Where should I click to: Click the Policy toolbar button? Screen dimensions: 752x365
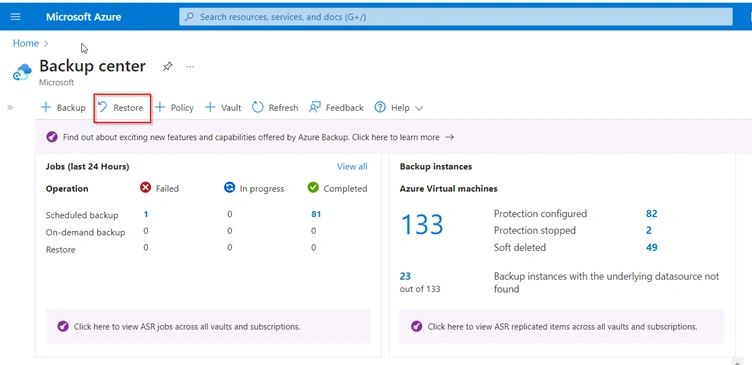click(174, 107)
